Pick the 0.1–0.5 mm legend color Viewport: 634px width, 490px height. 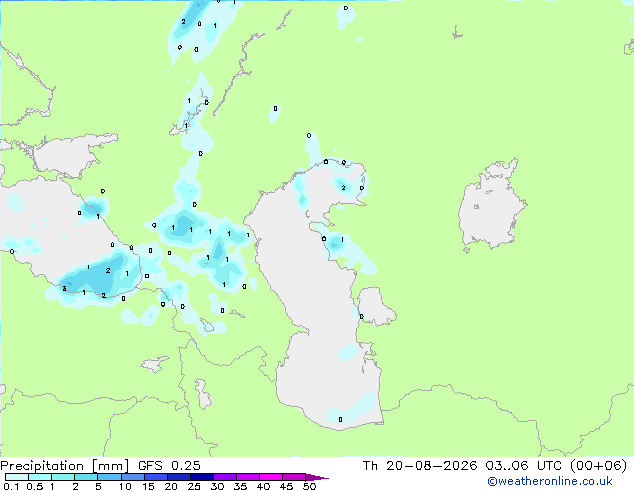pyautogui.click(x=17, y=477)
